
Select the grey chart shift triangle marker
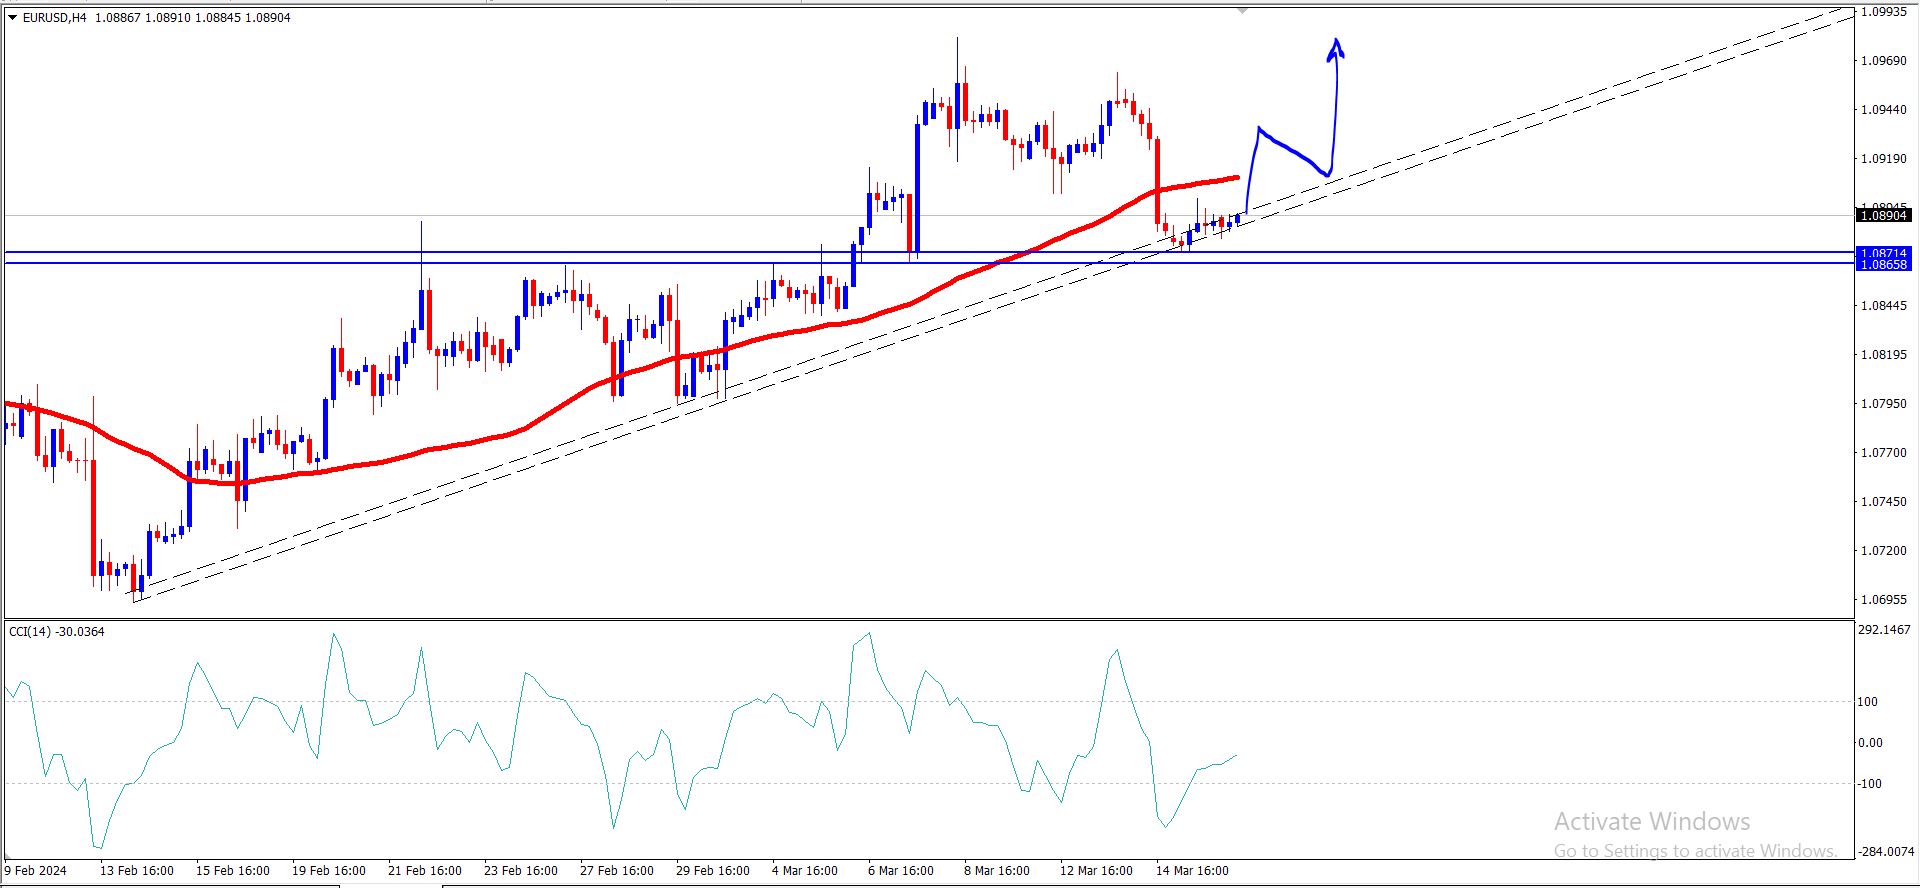(x=1243, y=10)
